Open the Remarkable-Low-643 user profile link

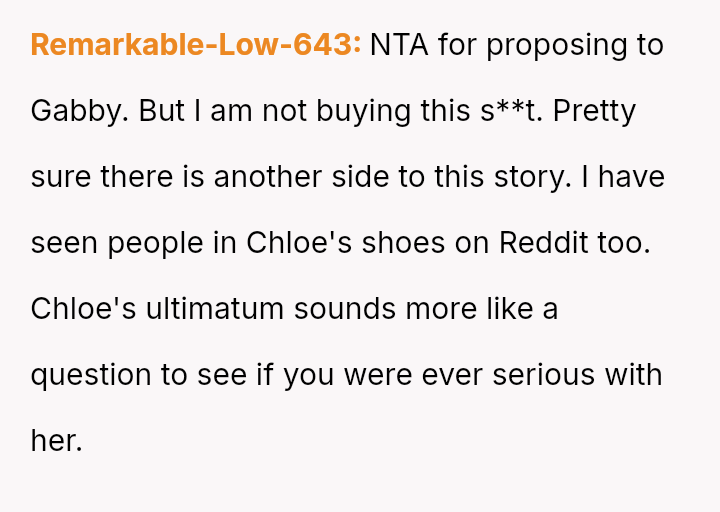coord(196,45)
